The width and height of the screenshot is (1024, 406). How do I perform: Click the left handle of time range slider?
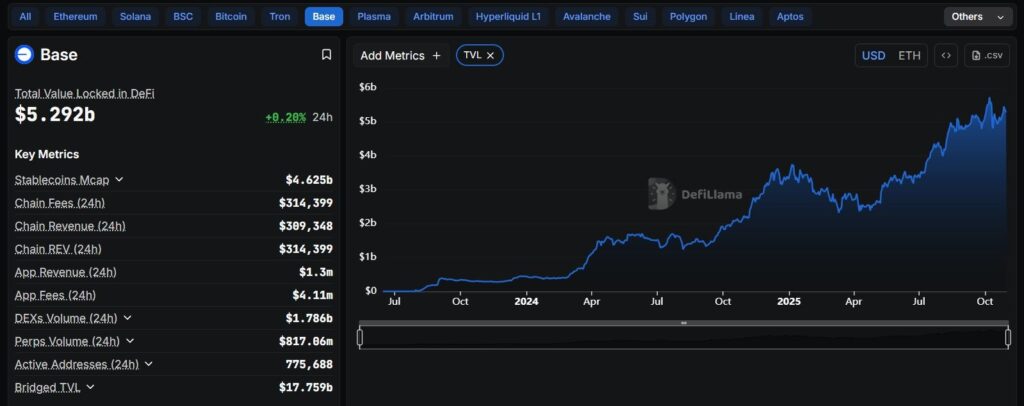[x=360, y=337]
